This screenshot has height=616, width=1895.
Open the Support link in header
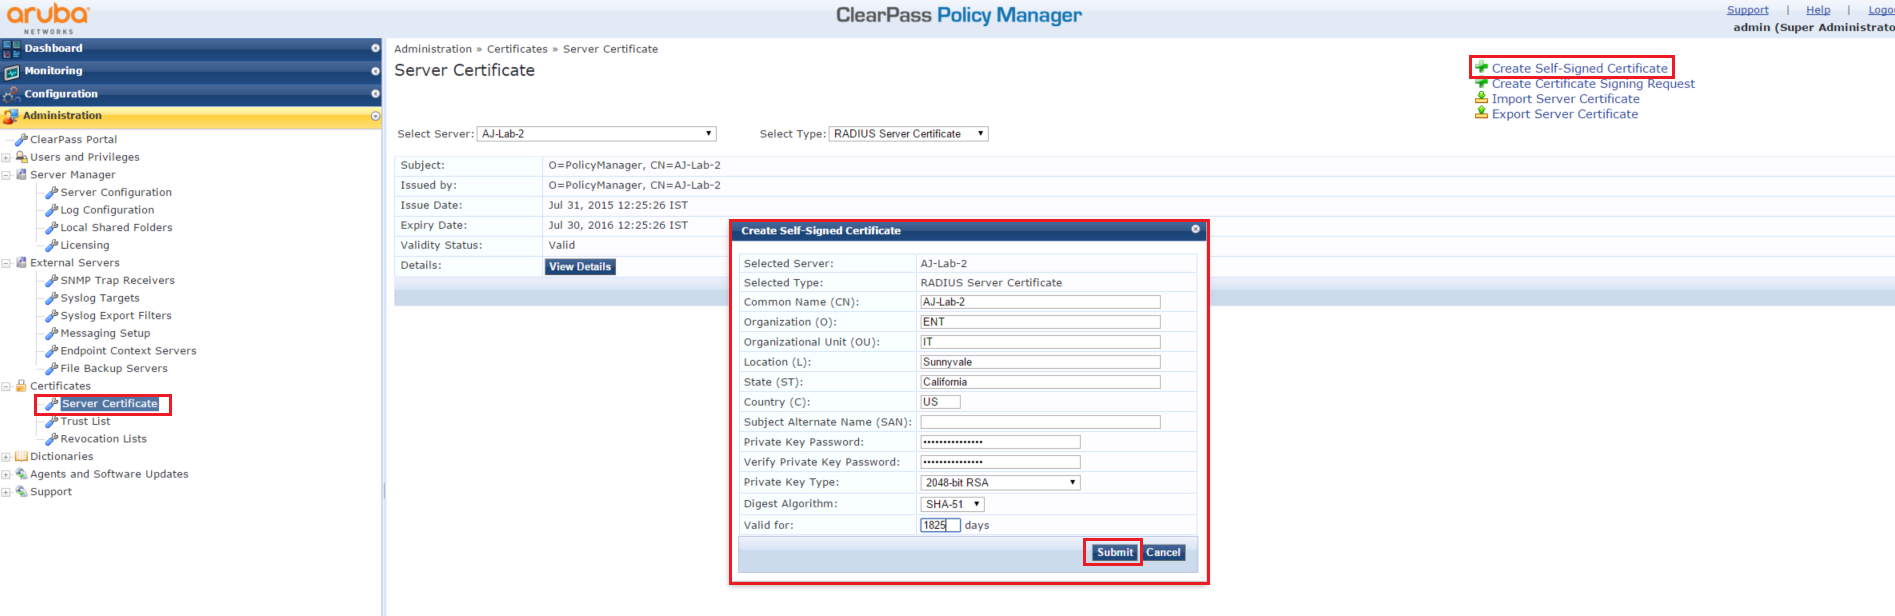click(1747, 10)
